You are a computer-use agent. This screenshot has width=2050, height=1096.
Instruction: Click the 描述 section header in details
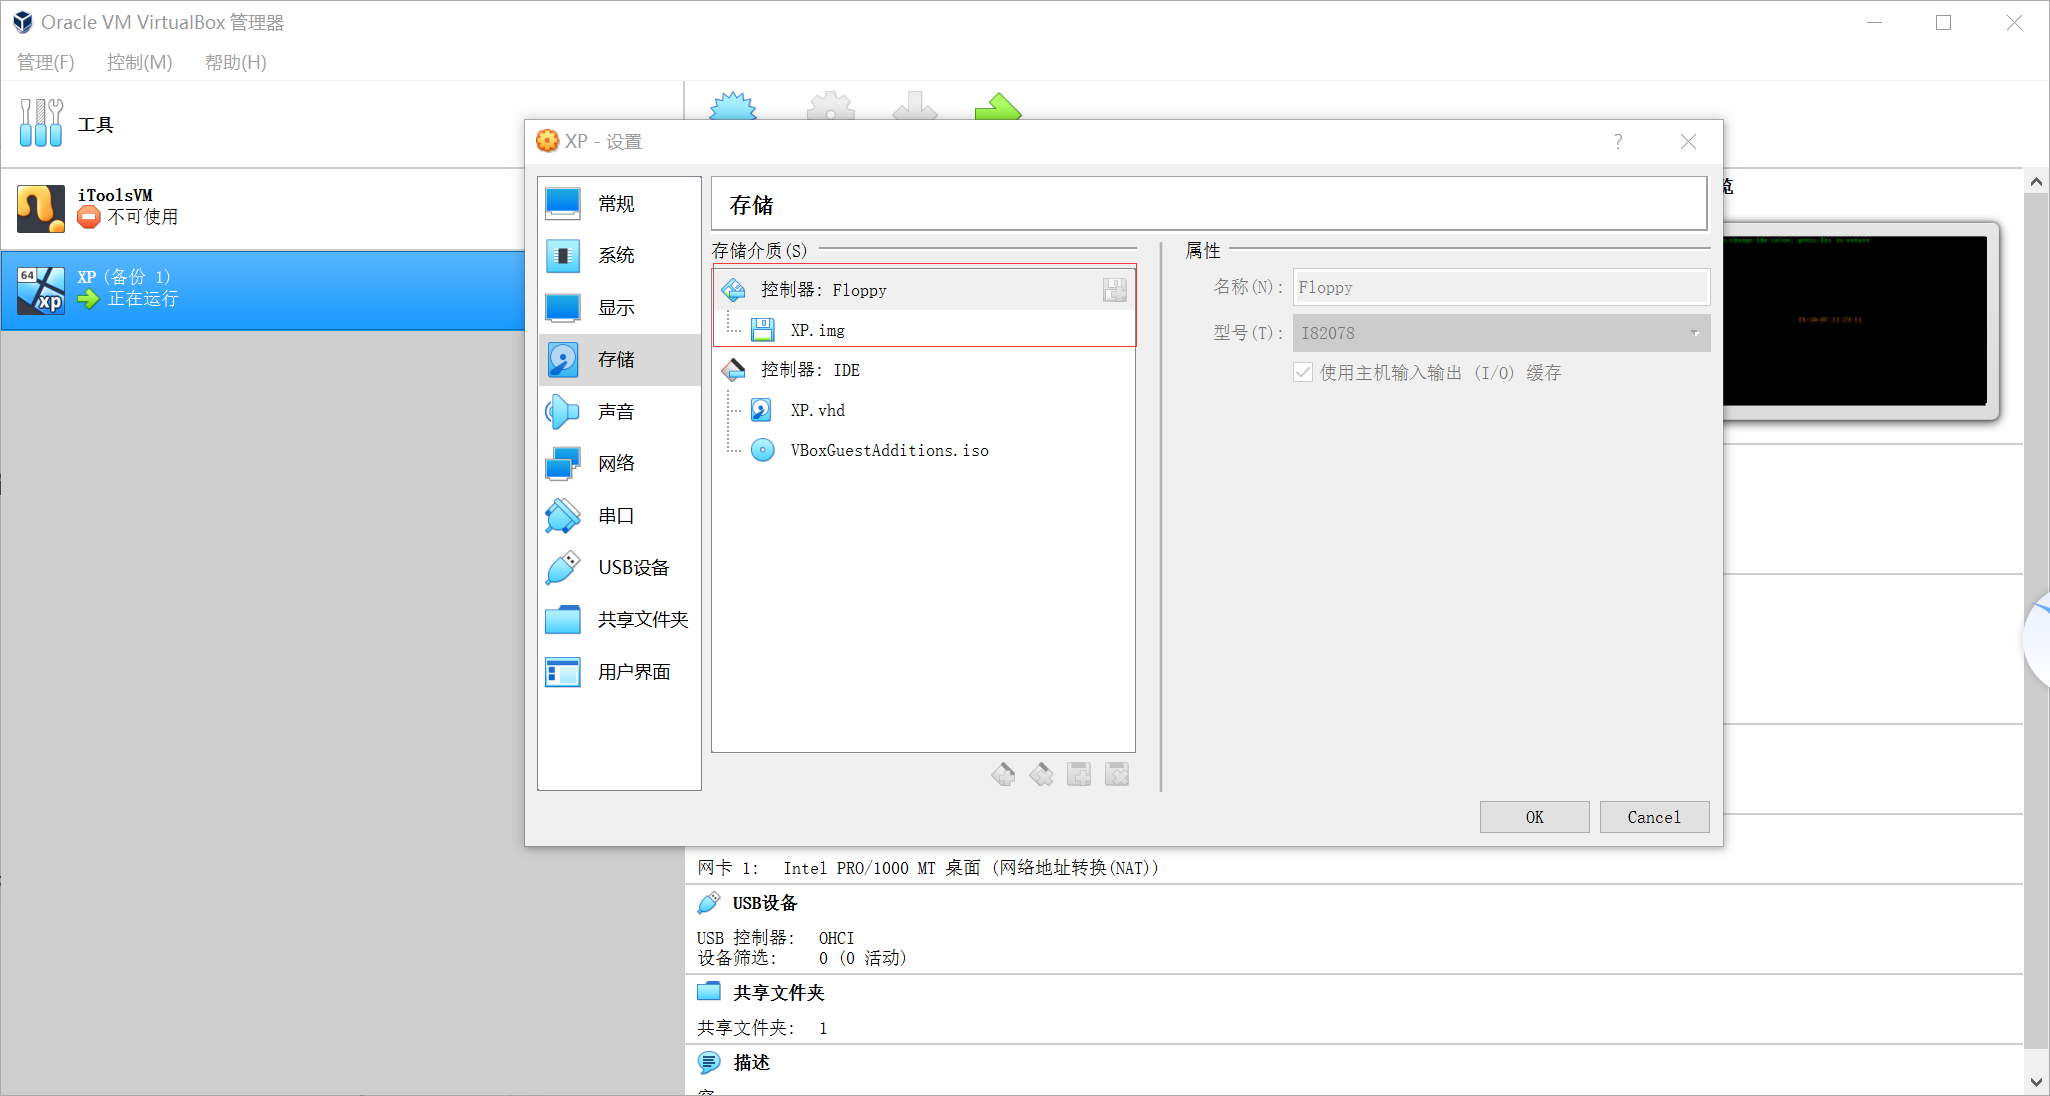751,1063
